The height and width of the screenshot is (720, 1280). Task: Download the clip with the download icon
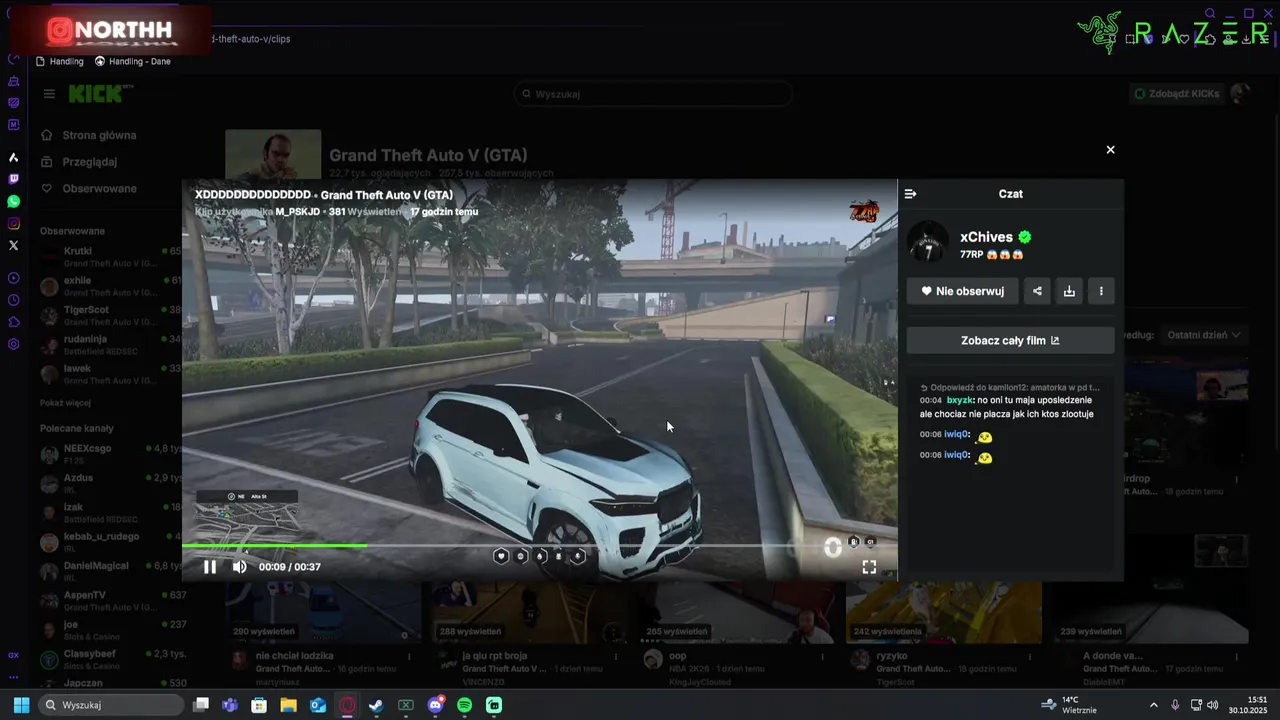click(x=1069, y=291)
